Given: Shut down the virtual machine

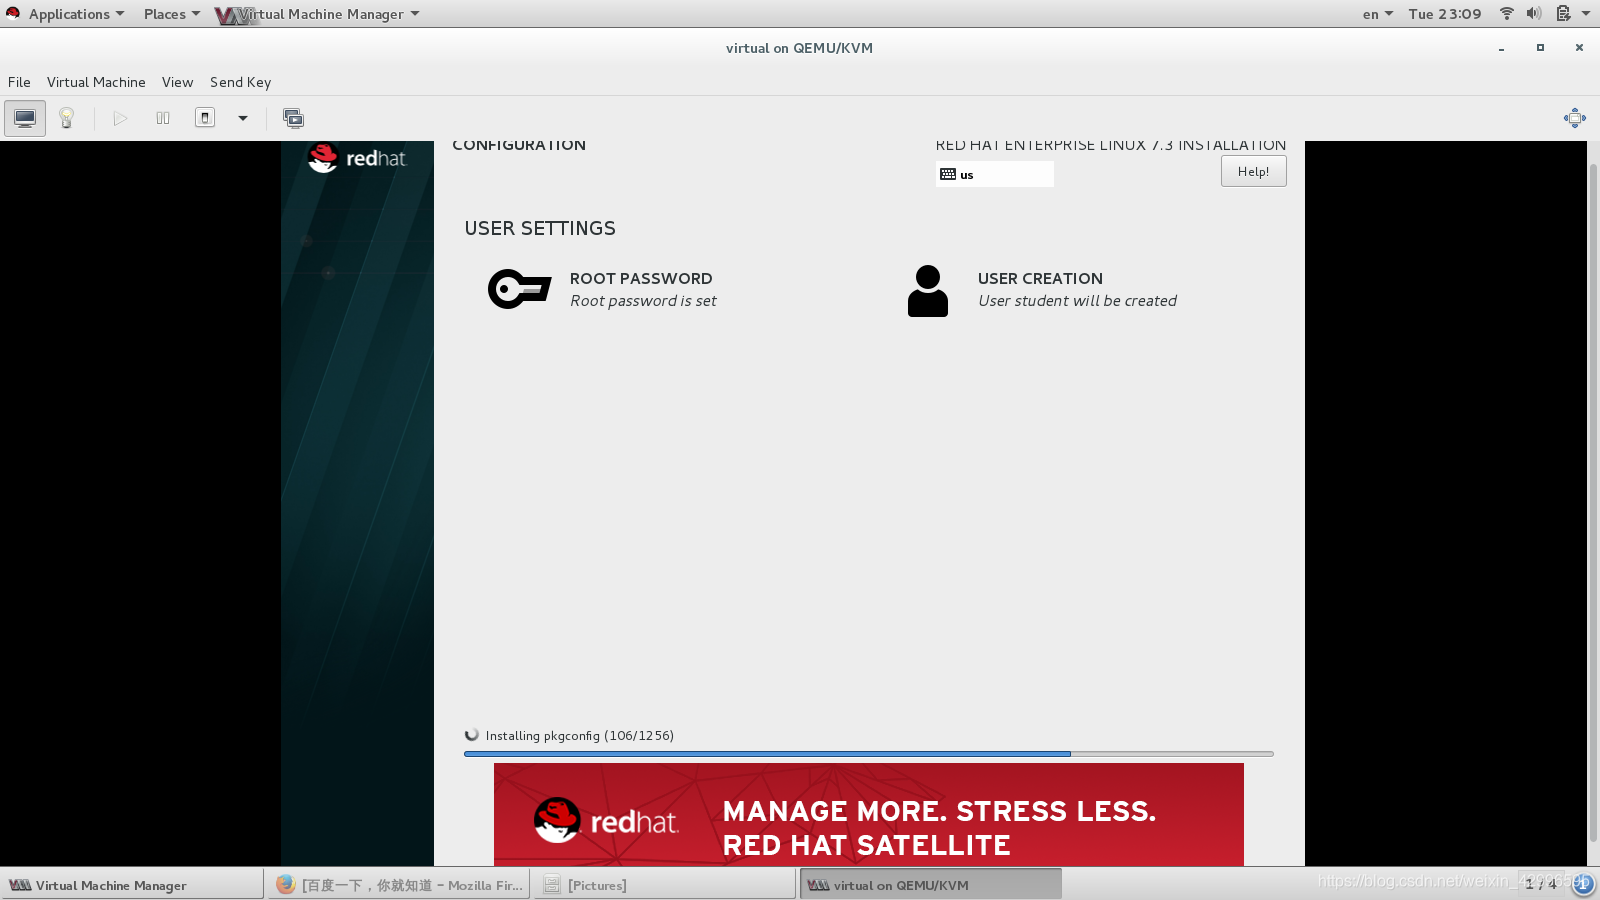Looking at the screenshot, I should [x=205, y=118].
